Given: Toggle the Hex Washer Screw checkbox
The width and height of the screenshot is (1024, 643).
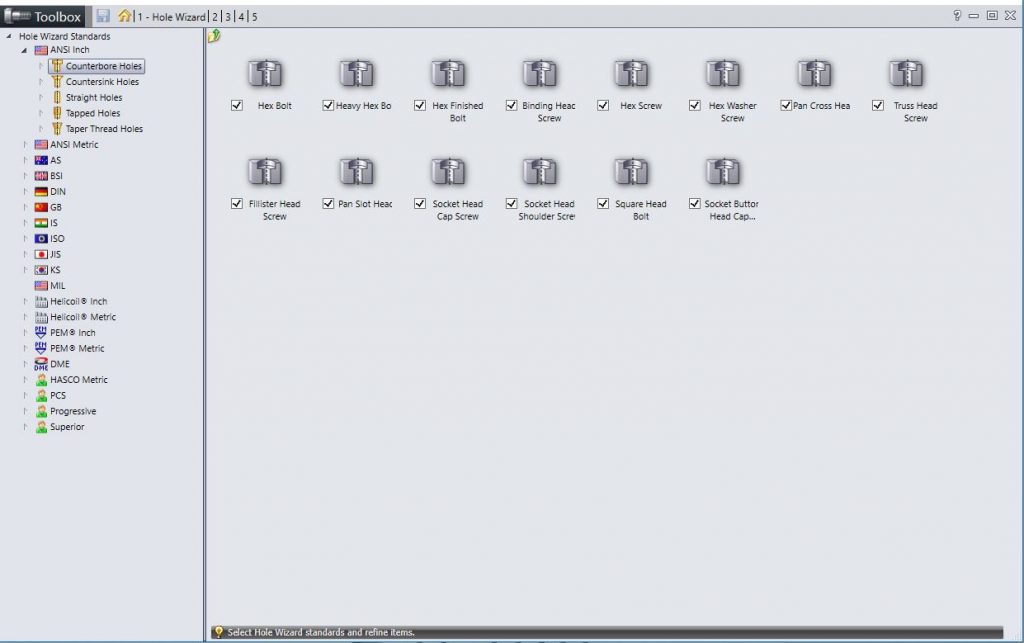Looking at the screenshot, I should tap(695, 105).
